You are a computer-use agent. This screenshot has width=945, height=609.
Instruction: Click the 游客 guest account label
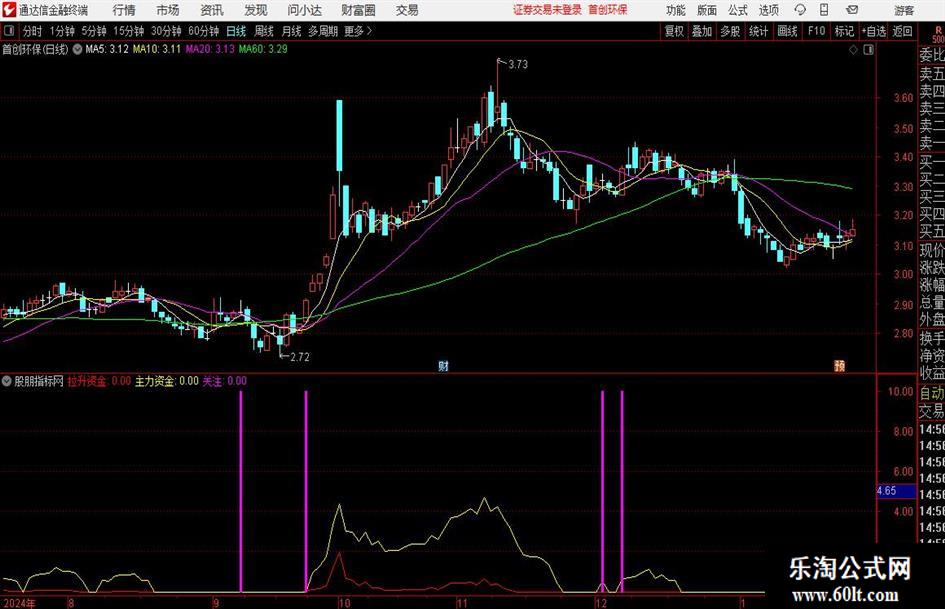point(903,10)
